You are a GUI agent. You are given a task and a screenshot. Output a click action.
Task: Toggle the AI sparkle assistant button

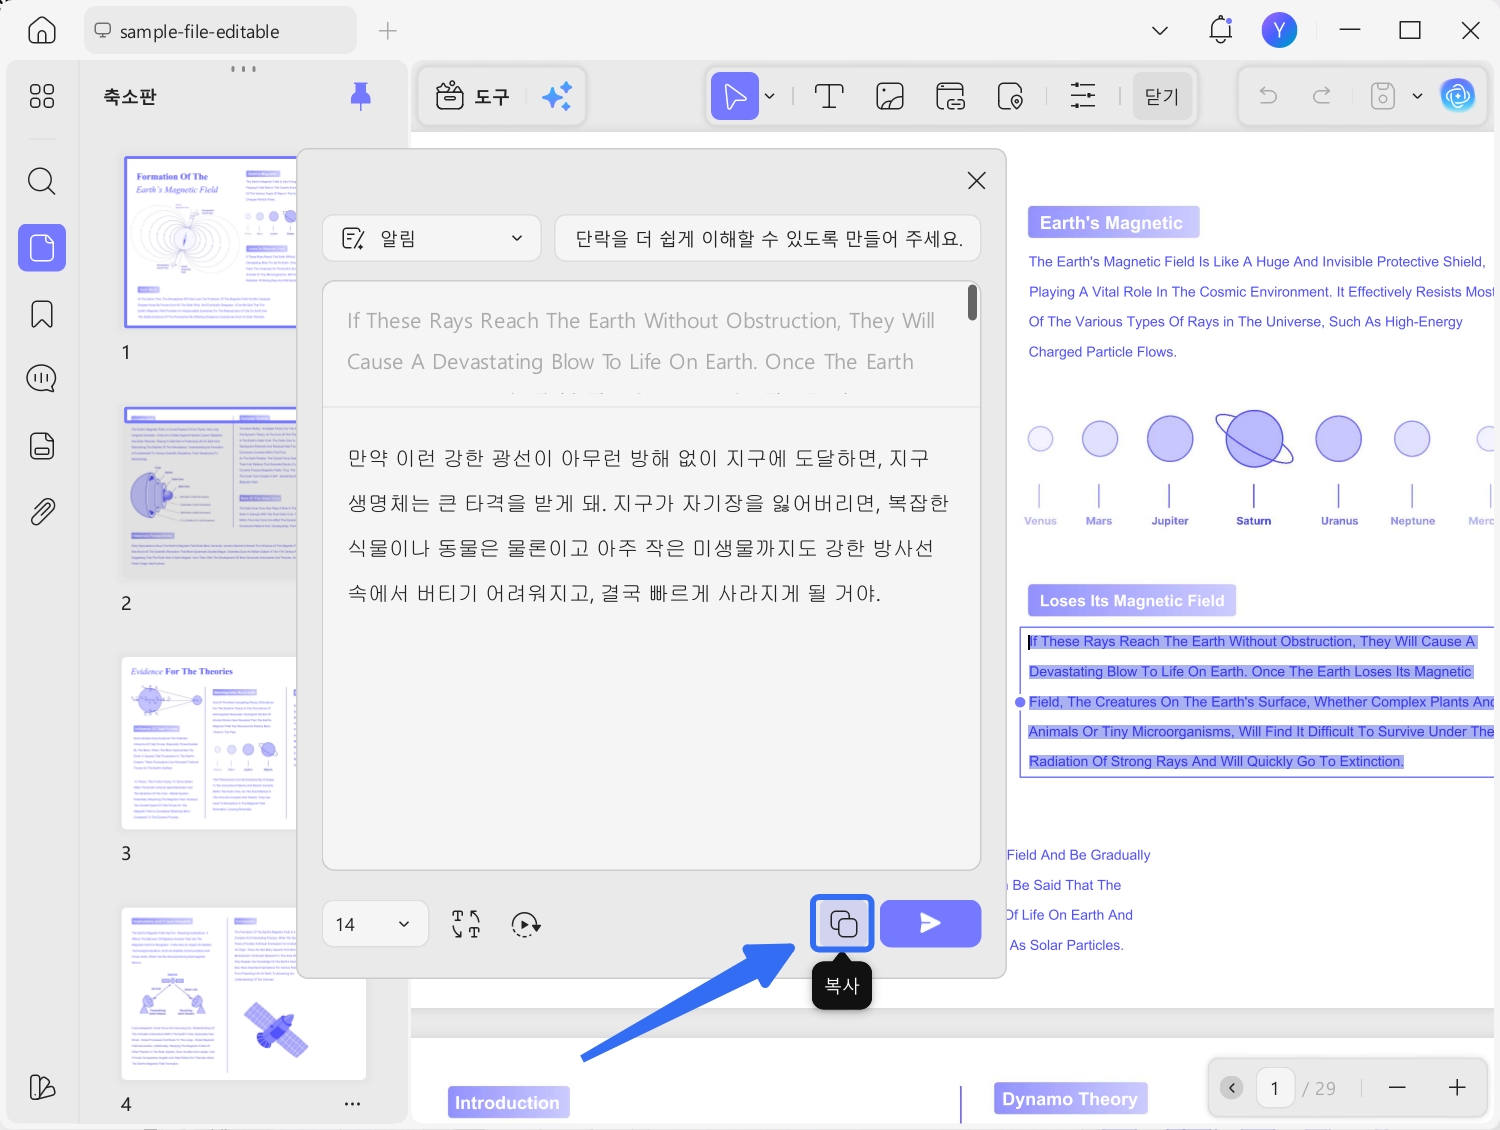click(557, 97)
